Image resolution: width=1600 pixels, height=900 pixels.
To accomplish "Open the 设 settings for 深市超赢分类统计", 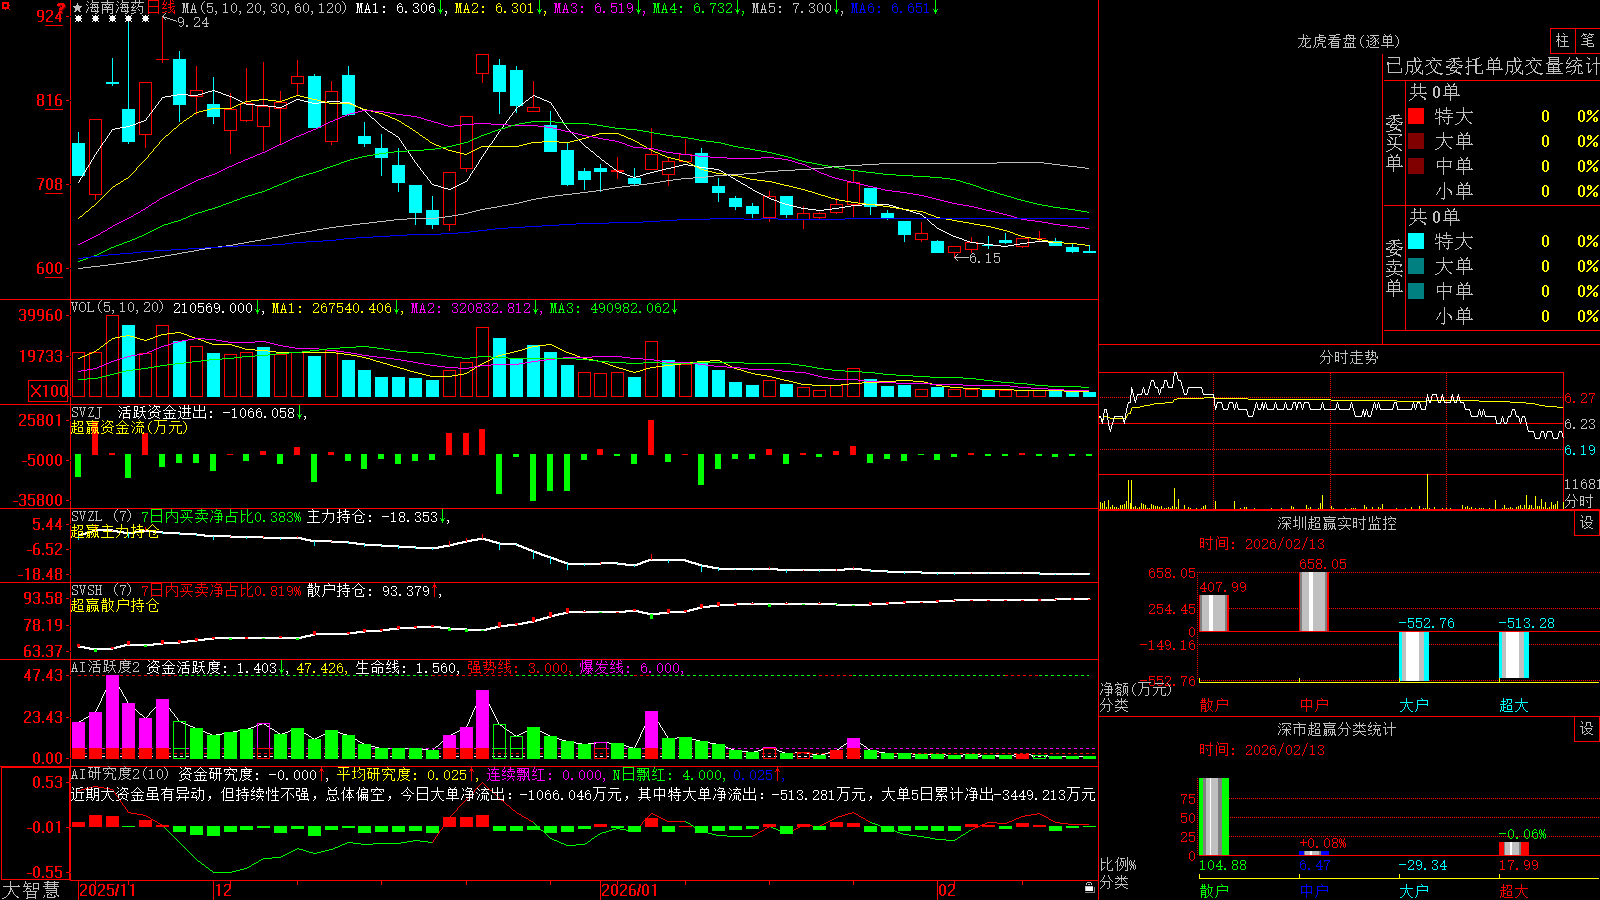I will (x=1587, y=729).
